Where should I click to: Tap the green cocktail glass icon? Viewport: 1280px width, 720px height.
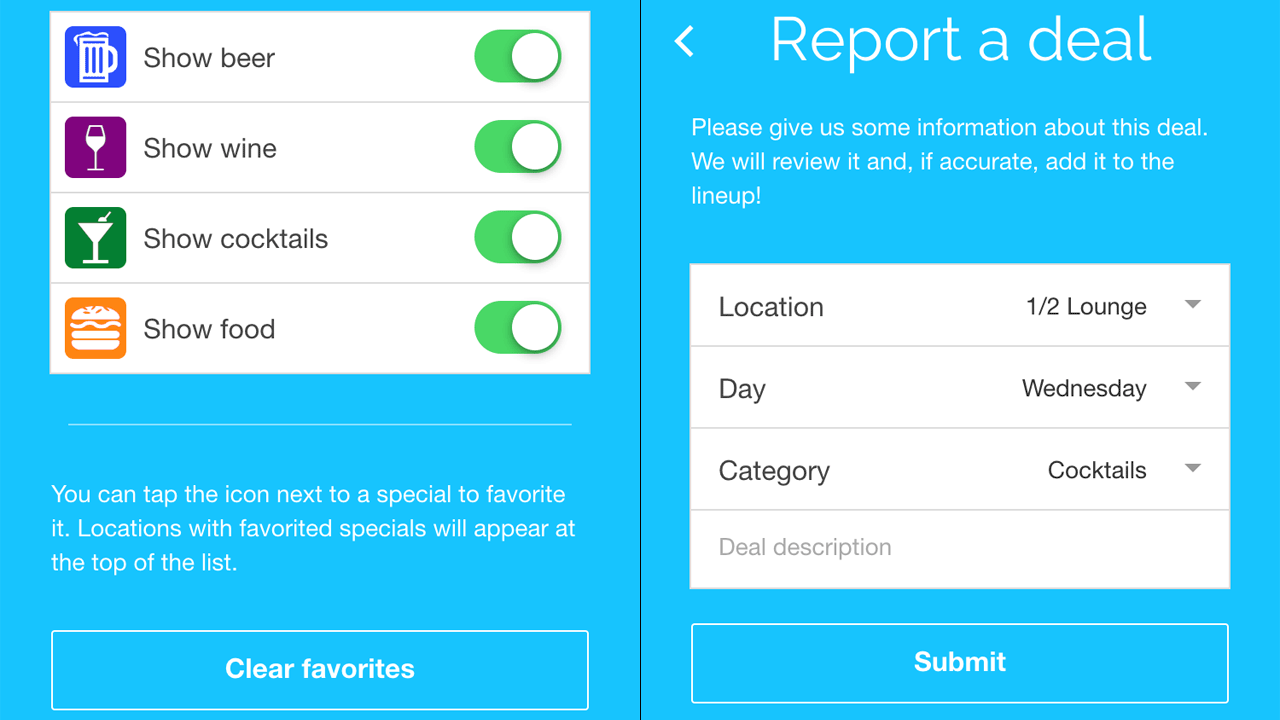click(95, 238)
